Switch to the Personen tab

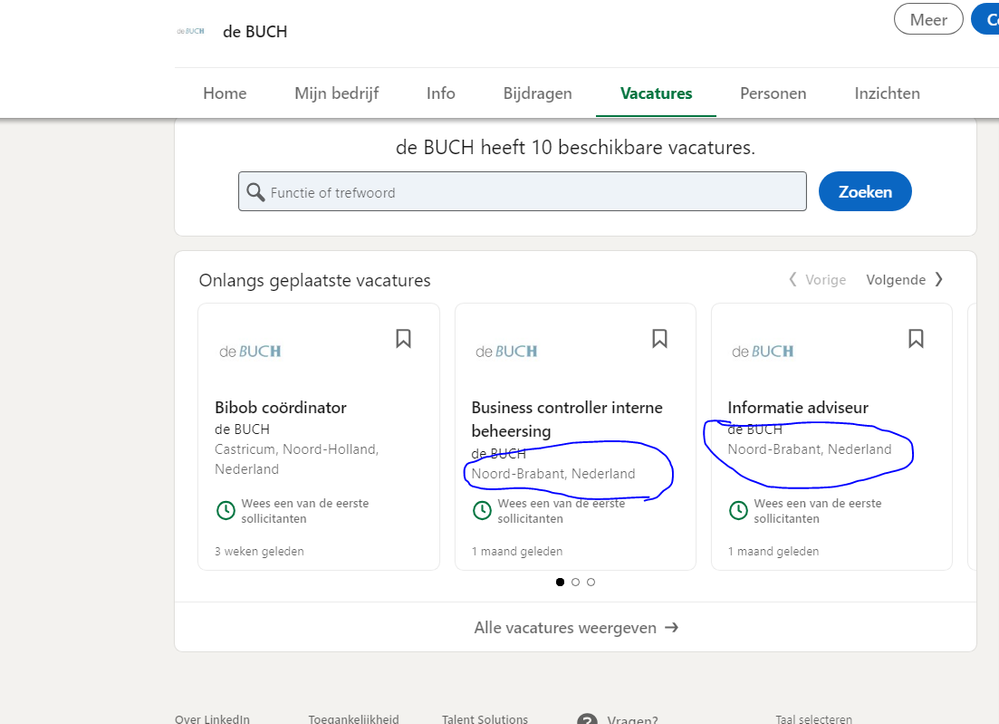tap(773, 93)
